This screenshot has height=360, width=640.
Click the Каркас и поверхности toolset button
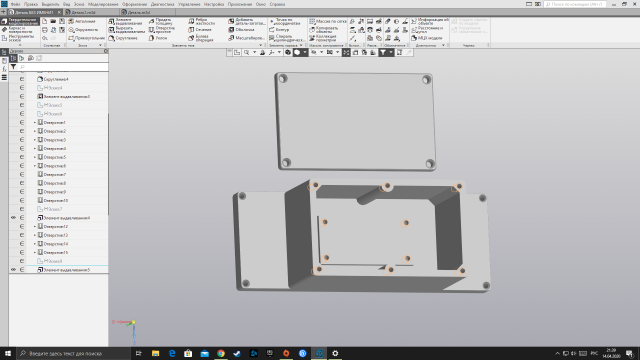(20, 30)
